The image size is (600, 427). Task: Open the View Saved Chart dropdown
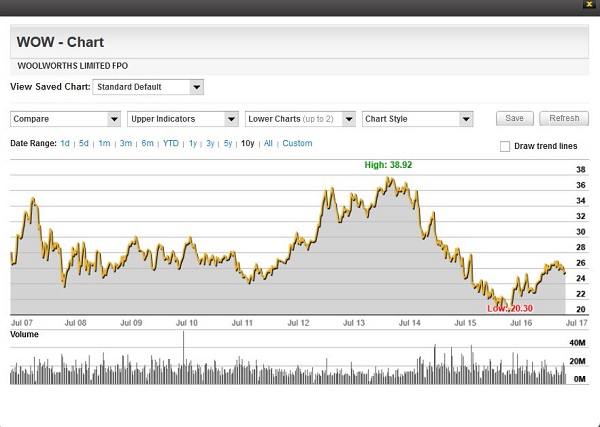[x=148, y=87]
